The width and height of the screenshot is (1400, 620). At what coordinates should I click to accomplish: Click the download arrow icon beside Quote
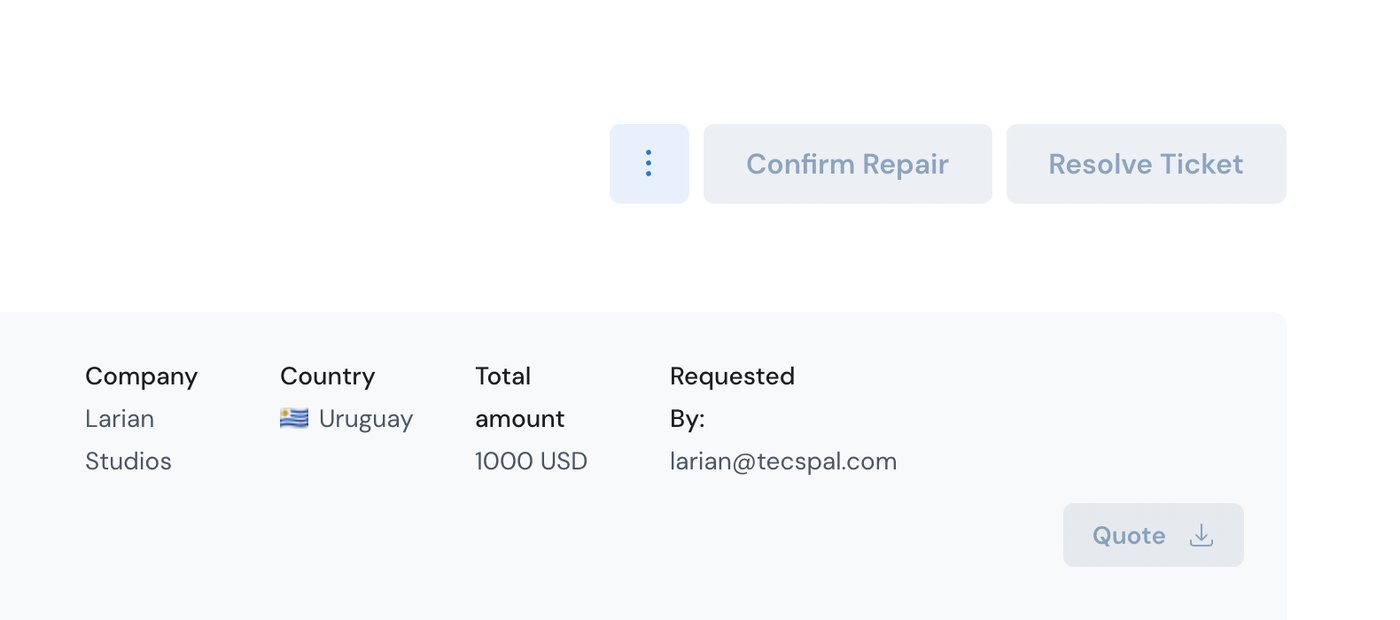(x=1201, y=536)
